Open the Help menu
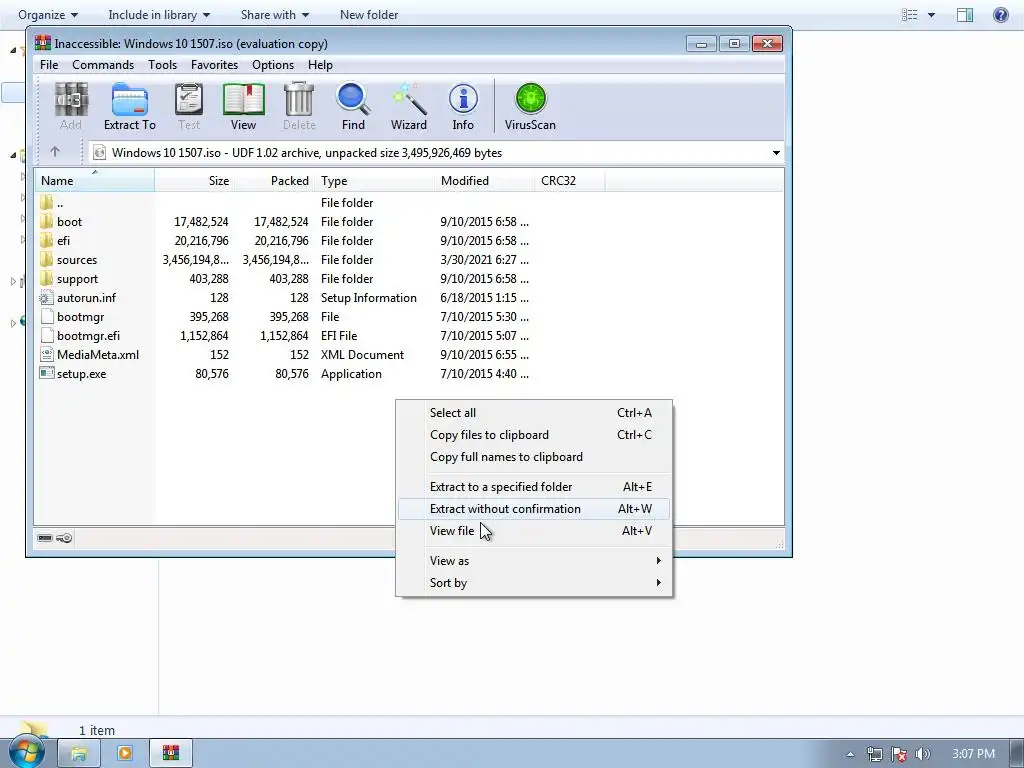 click(x=320, y=65)
